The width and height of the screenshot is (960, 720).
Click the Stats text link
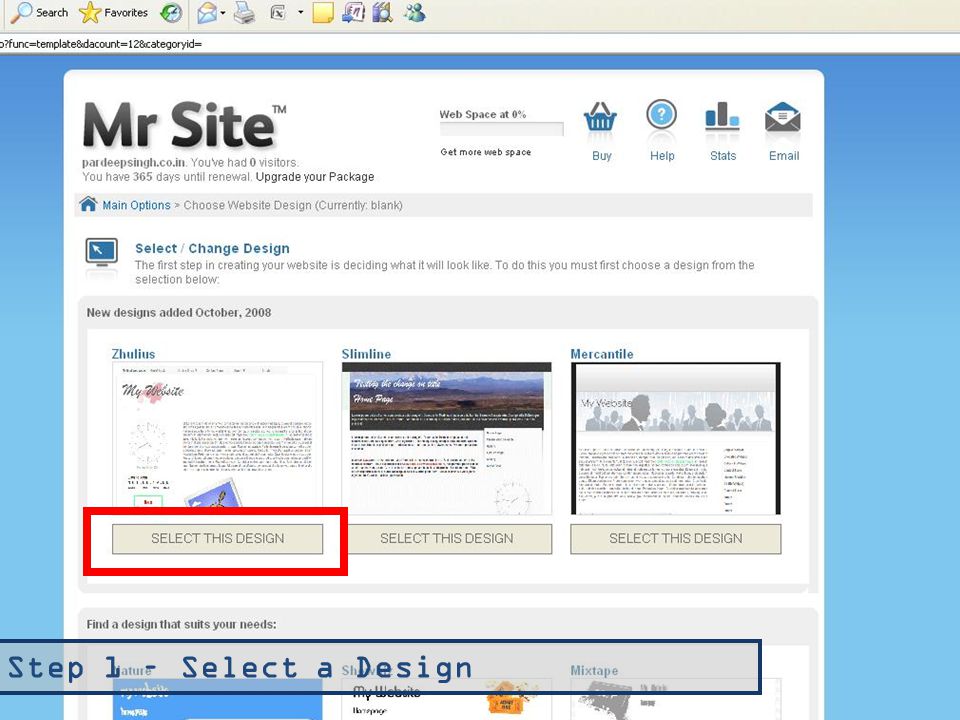(x=723, y=156)
